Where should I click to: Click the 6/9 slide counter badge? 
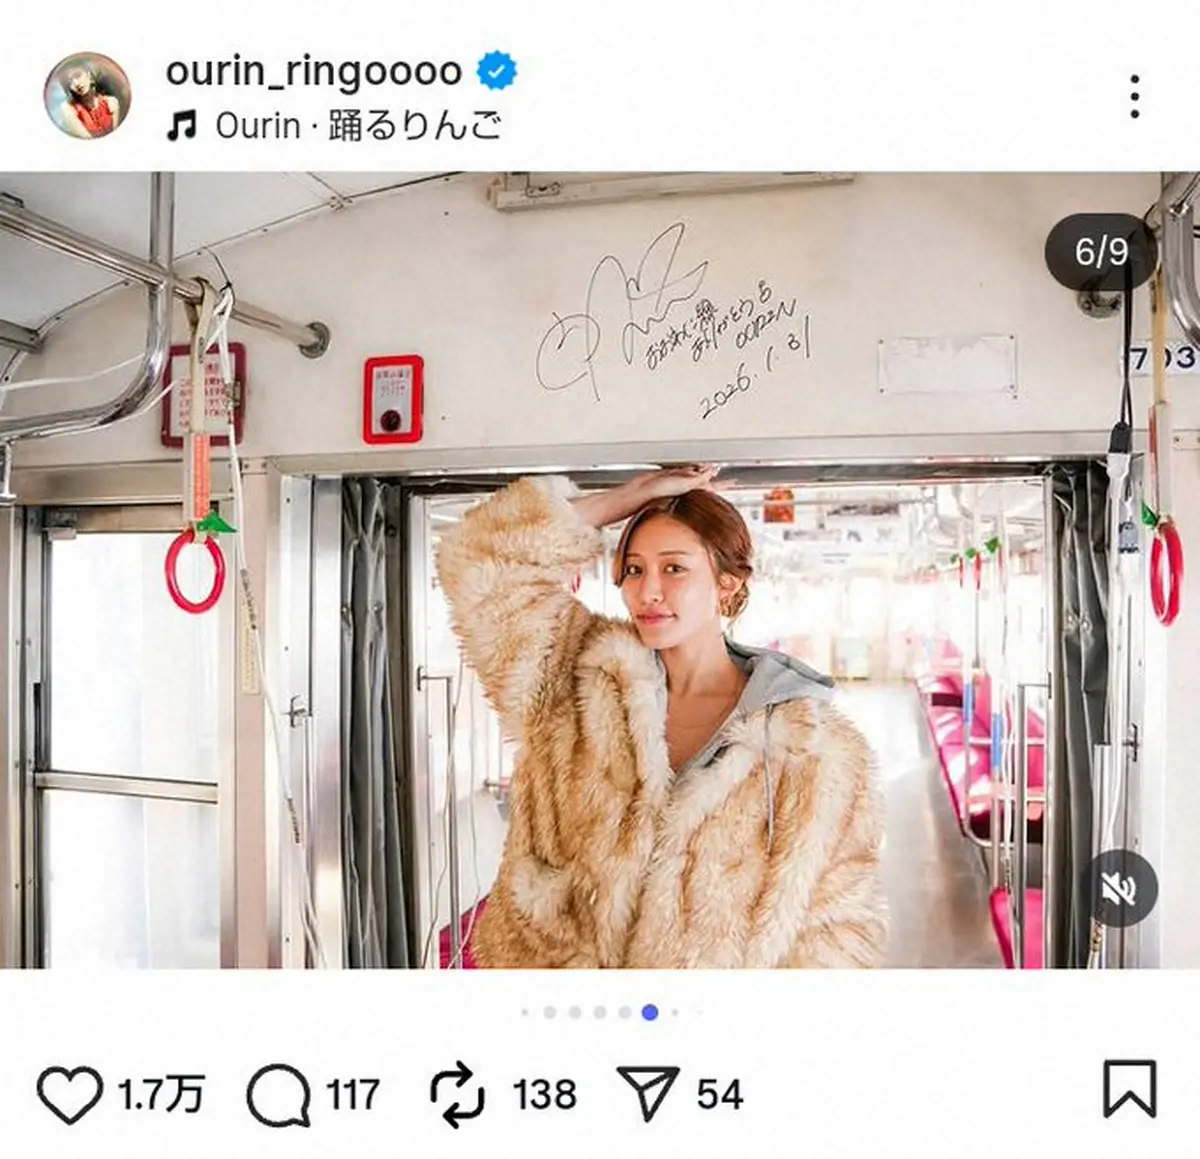click(1101, 251)
